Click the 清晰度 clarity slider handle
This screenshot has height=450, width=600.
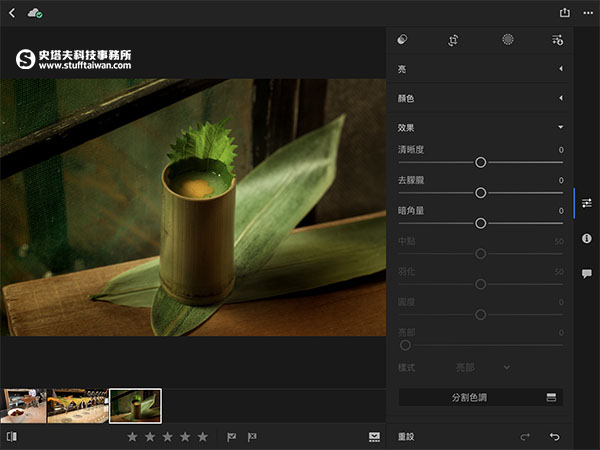pyautogui.click(x=481, y=162)
